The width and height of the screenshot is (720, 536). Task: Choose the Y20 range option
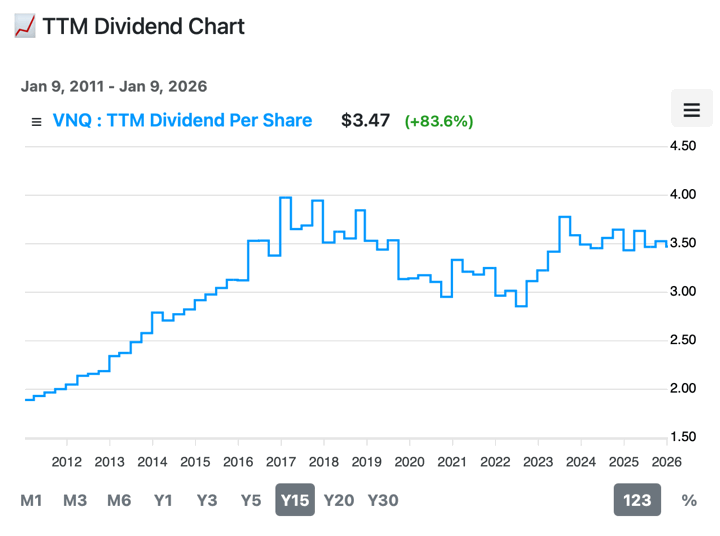(339, 500)
